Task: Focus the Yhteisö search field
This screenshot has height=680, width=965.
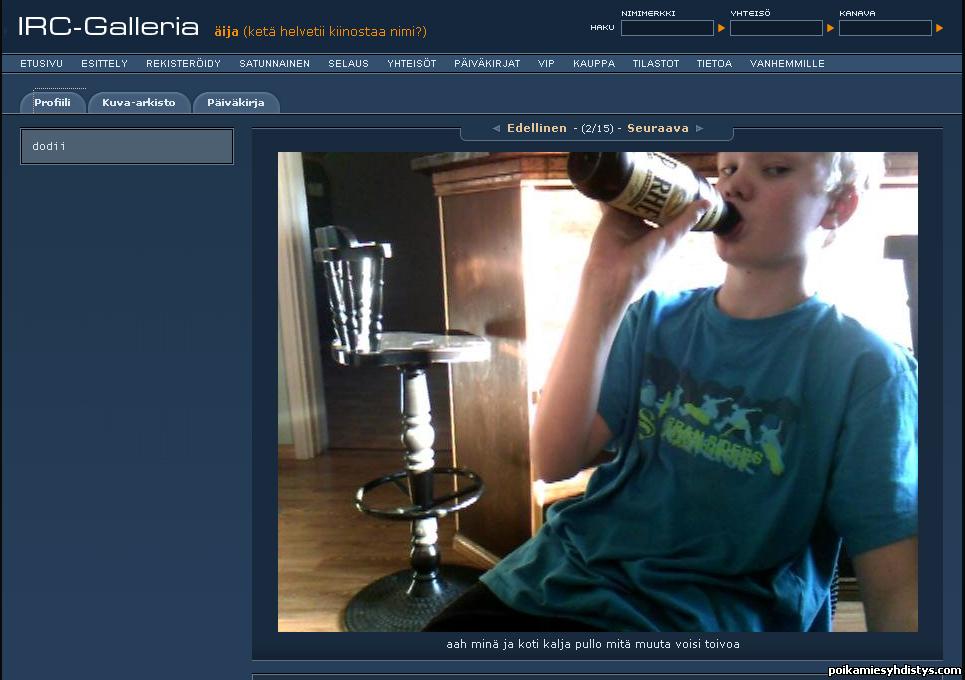Action: [x=776, y=28]
